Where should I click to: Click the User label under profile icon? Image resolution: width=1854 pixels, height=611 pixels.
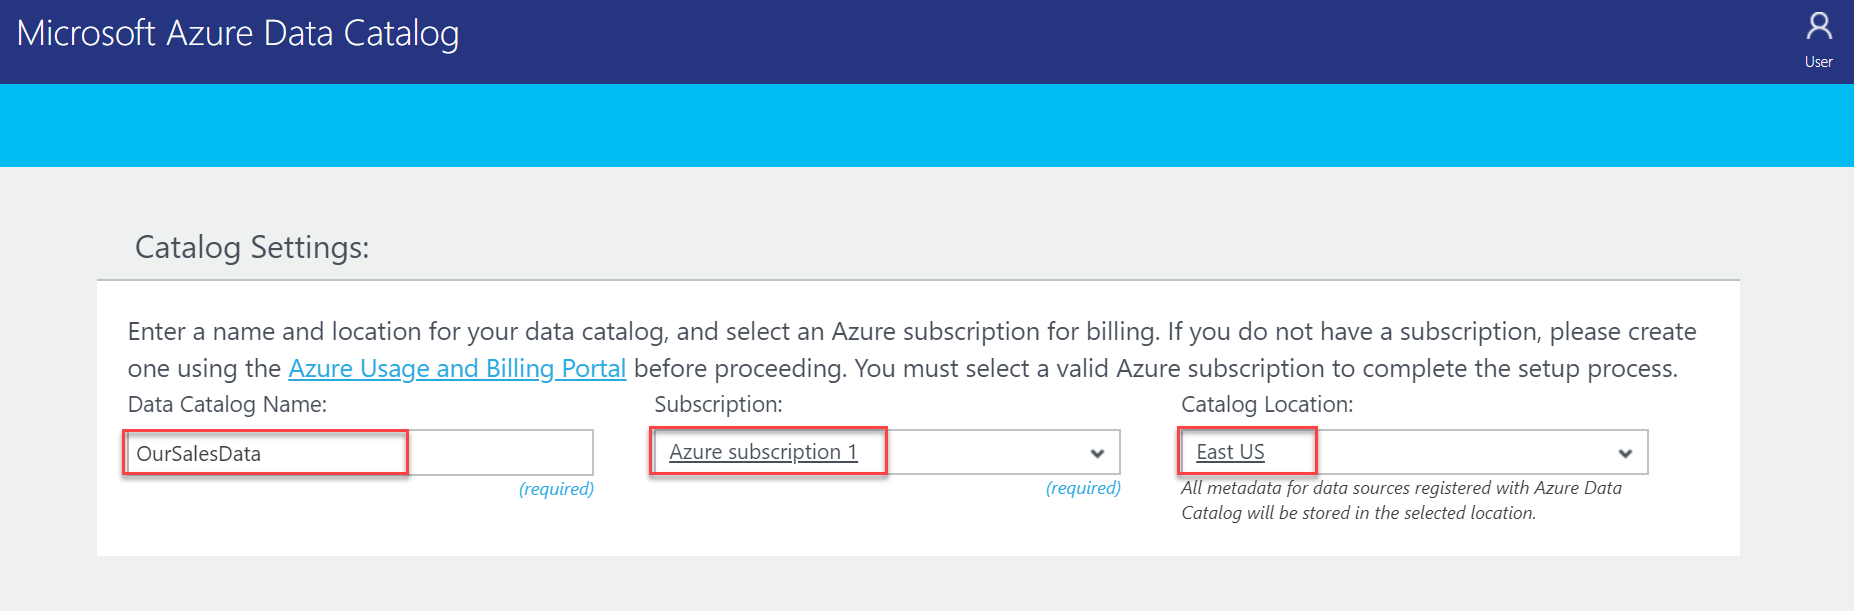point(1818,62)
